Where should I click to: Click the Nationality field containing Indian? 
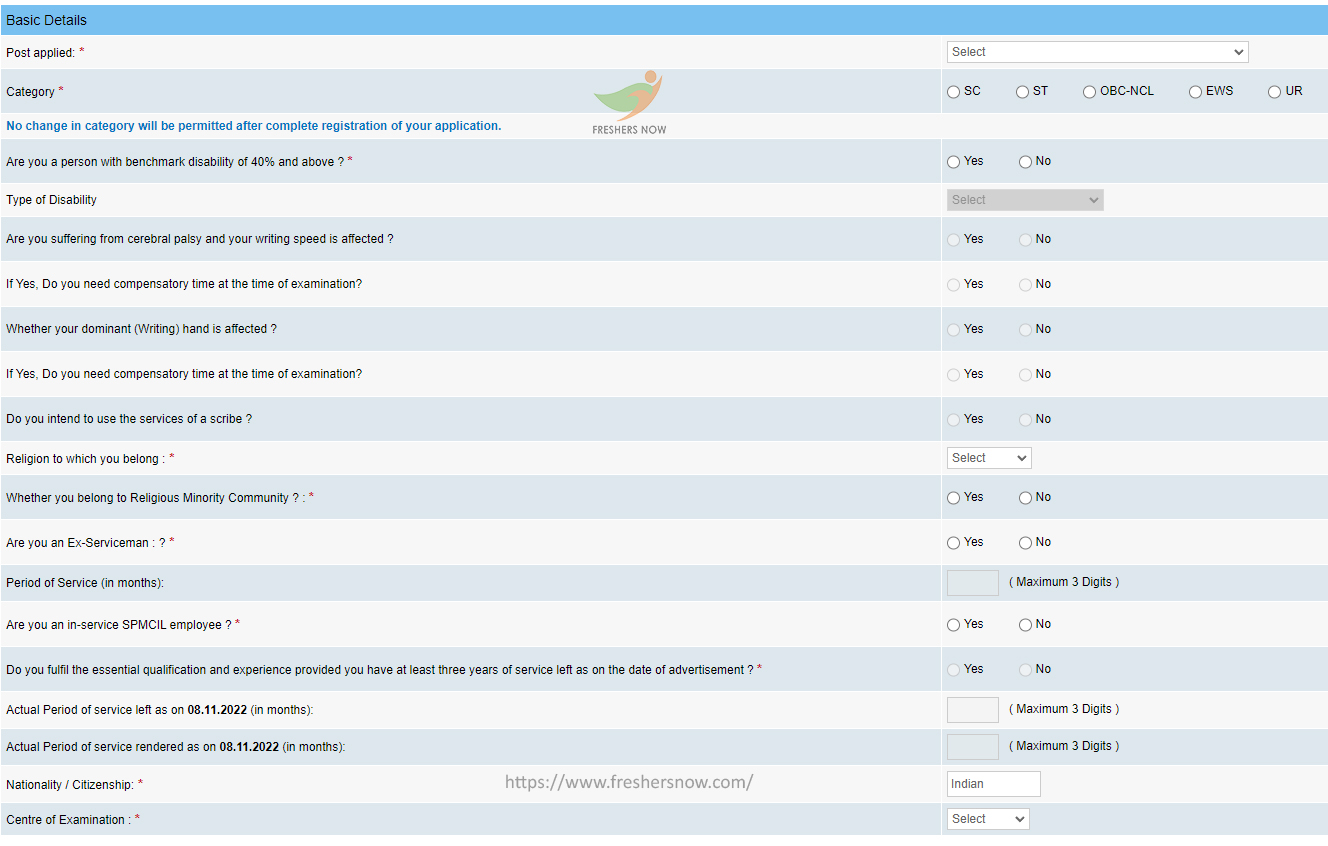click(994, 784)
